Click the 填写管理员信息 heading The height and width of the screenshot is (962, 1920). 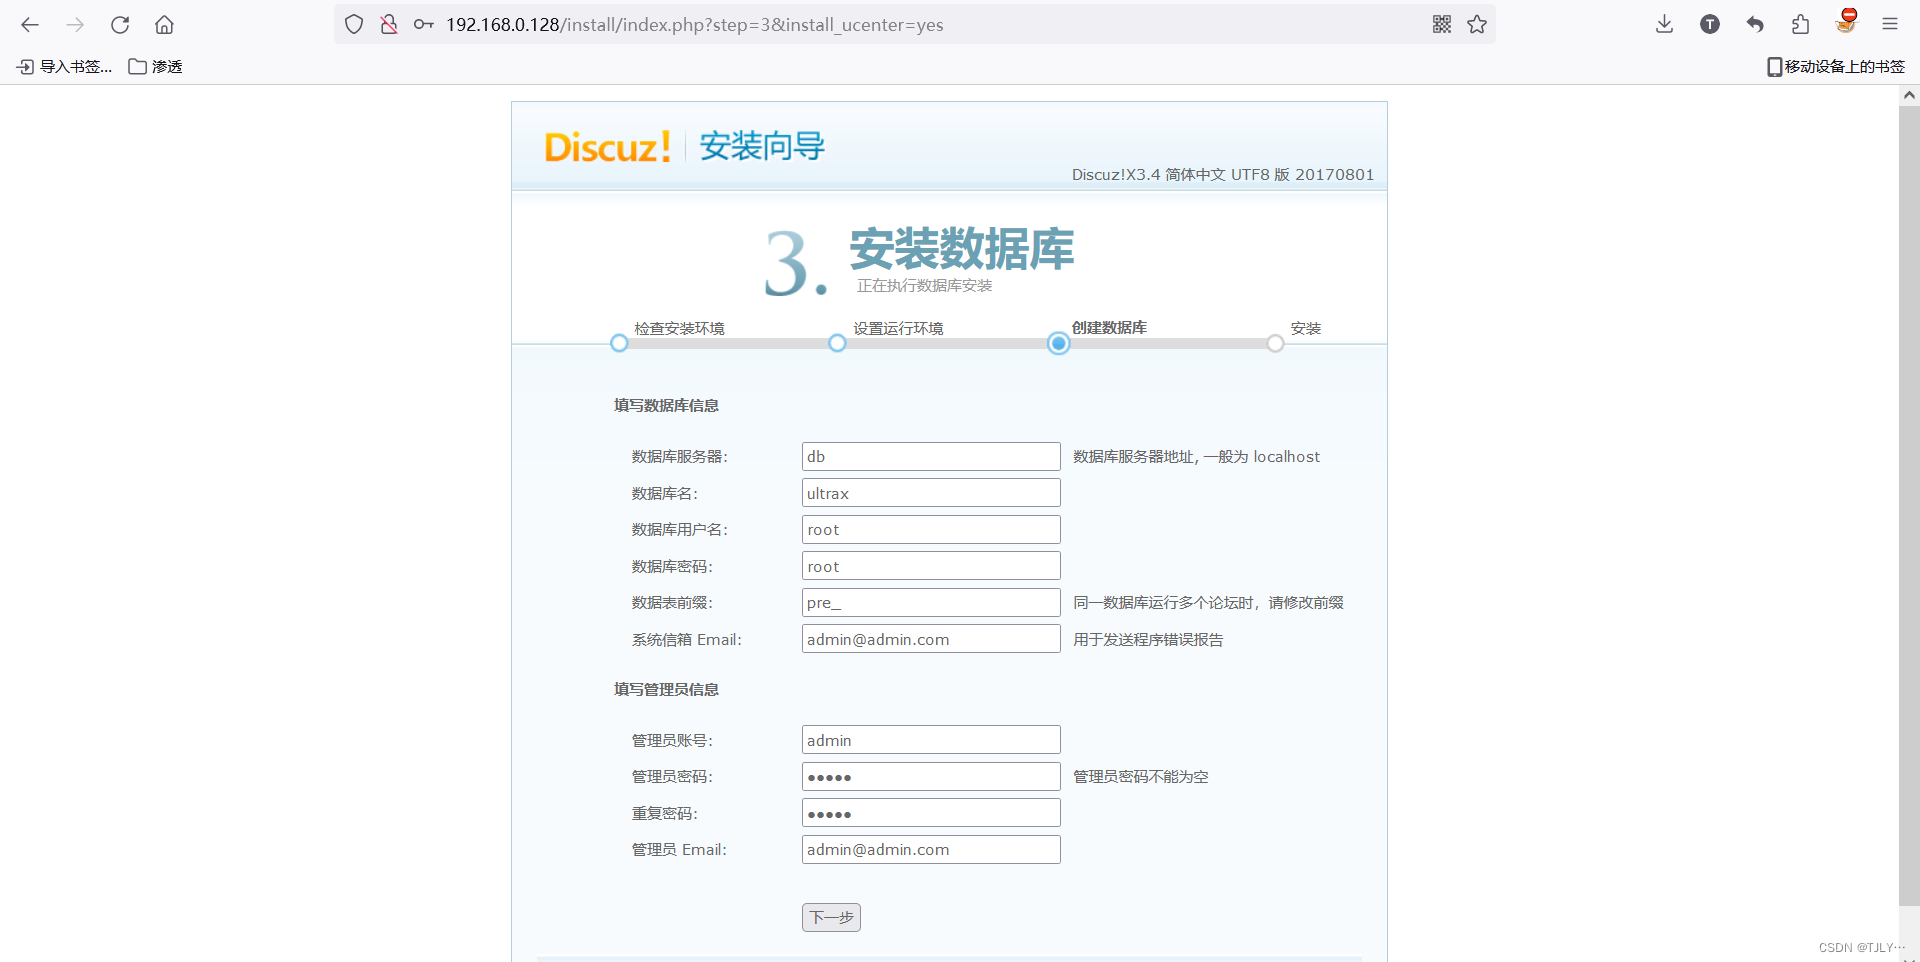click(666, 690)
